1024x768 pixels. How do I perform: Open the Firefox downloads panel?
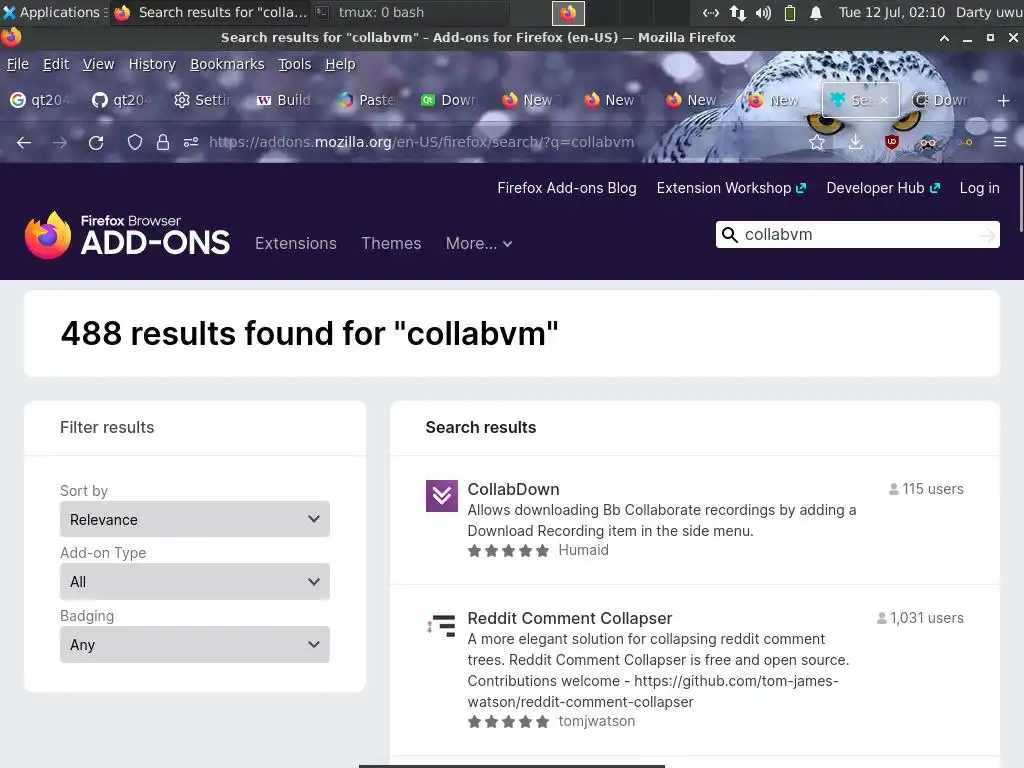point(855,142)
